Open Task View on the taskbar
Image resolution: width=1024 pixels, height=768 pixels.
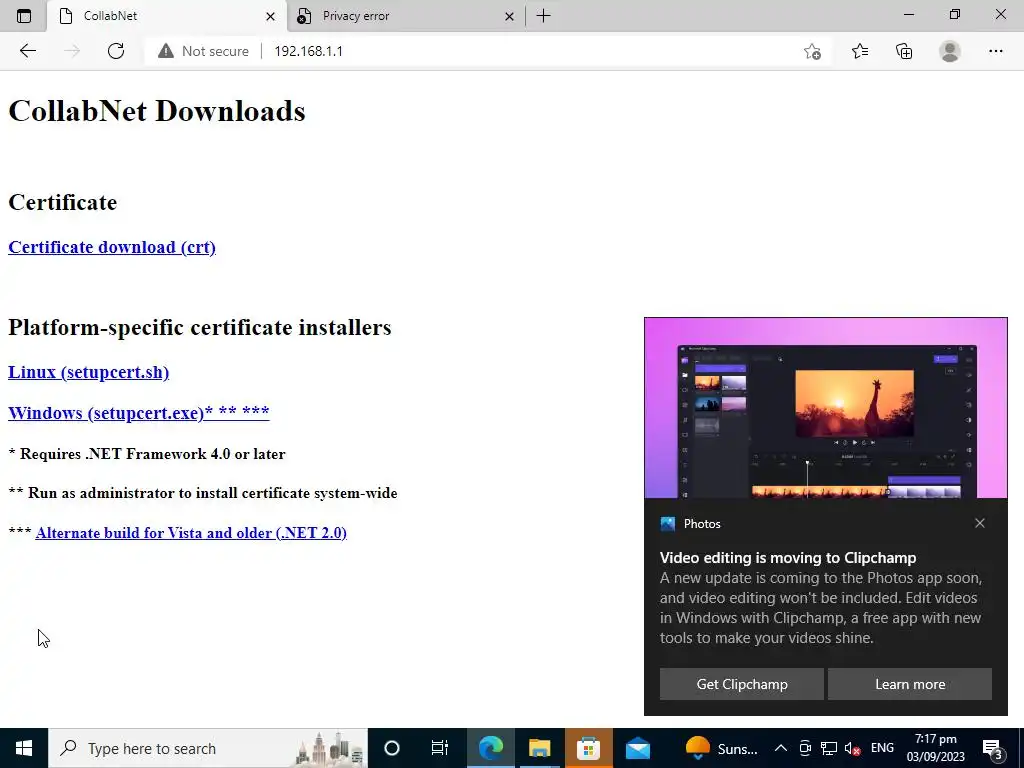click(x=440, y=748)
